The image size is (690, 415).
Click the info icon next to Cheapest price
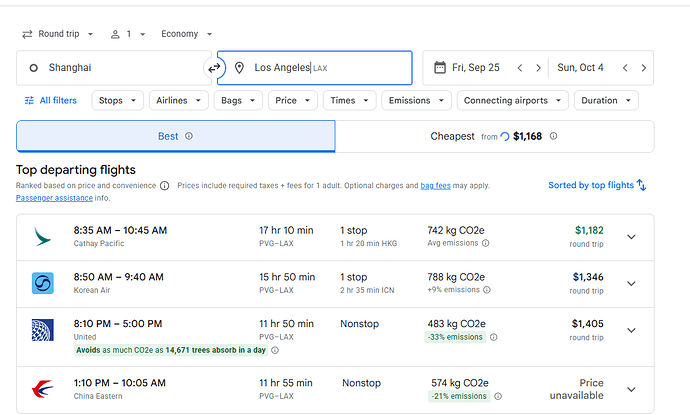click(554, 136)
